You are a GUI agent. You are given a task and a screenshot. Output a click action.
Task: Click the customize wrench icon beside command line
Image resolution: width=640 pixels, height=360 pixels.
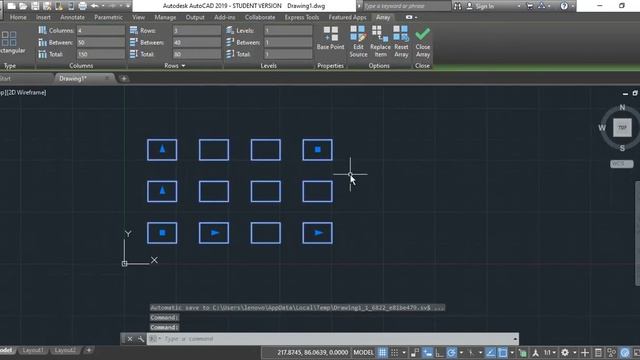[141, 339]
